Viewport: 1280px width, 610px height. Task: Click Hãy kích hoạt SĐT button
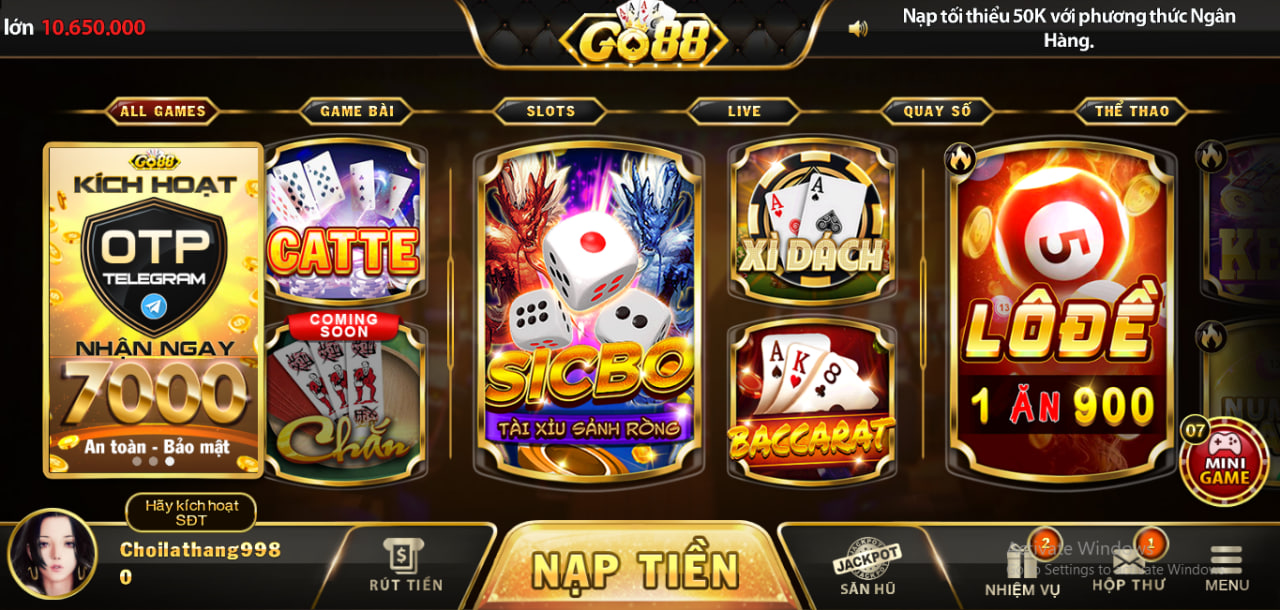191,512
